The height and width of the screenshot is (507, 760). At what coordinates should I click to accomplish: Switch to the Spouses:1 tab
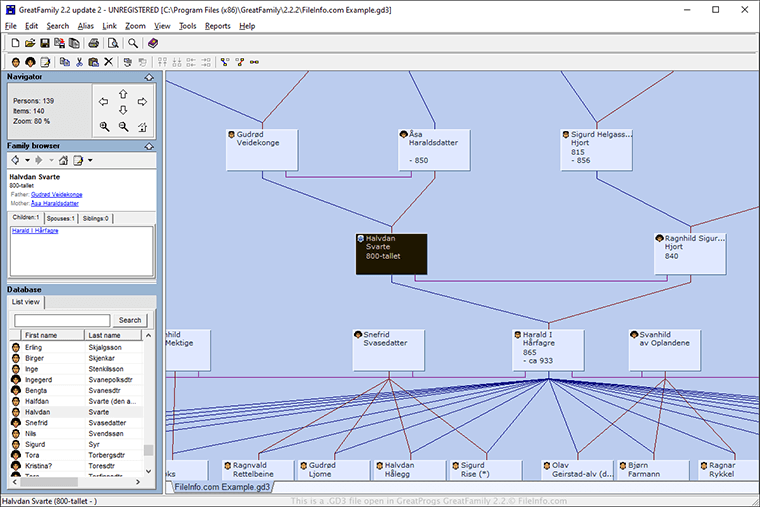(61, 218)
